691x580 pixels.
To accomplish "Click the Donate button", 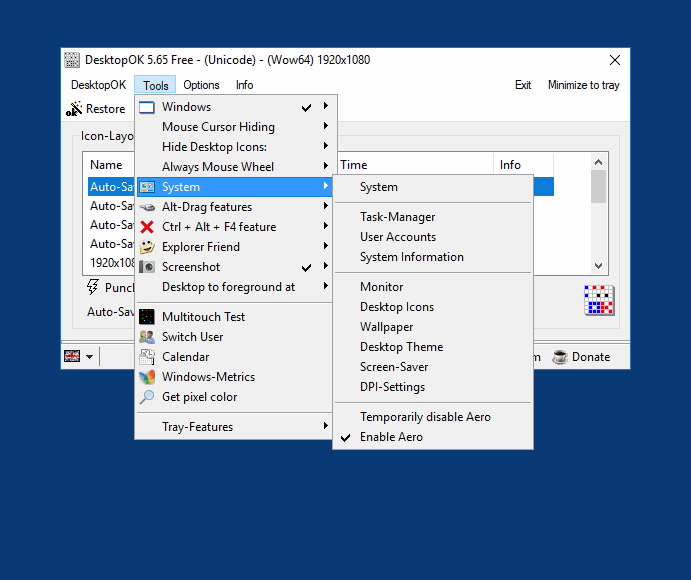I will coord(581,357).
